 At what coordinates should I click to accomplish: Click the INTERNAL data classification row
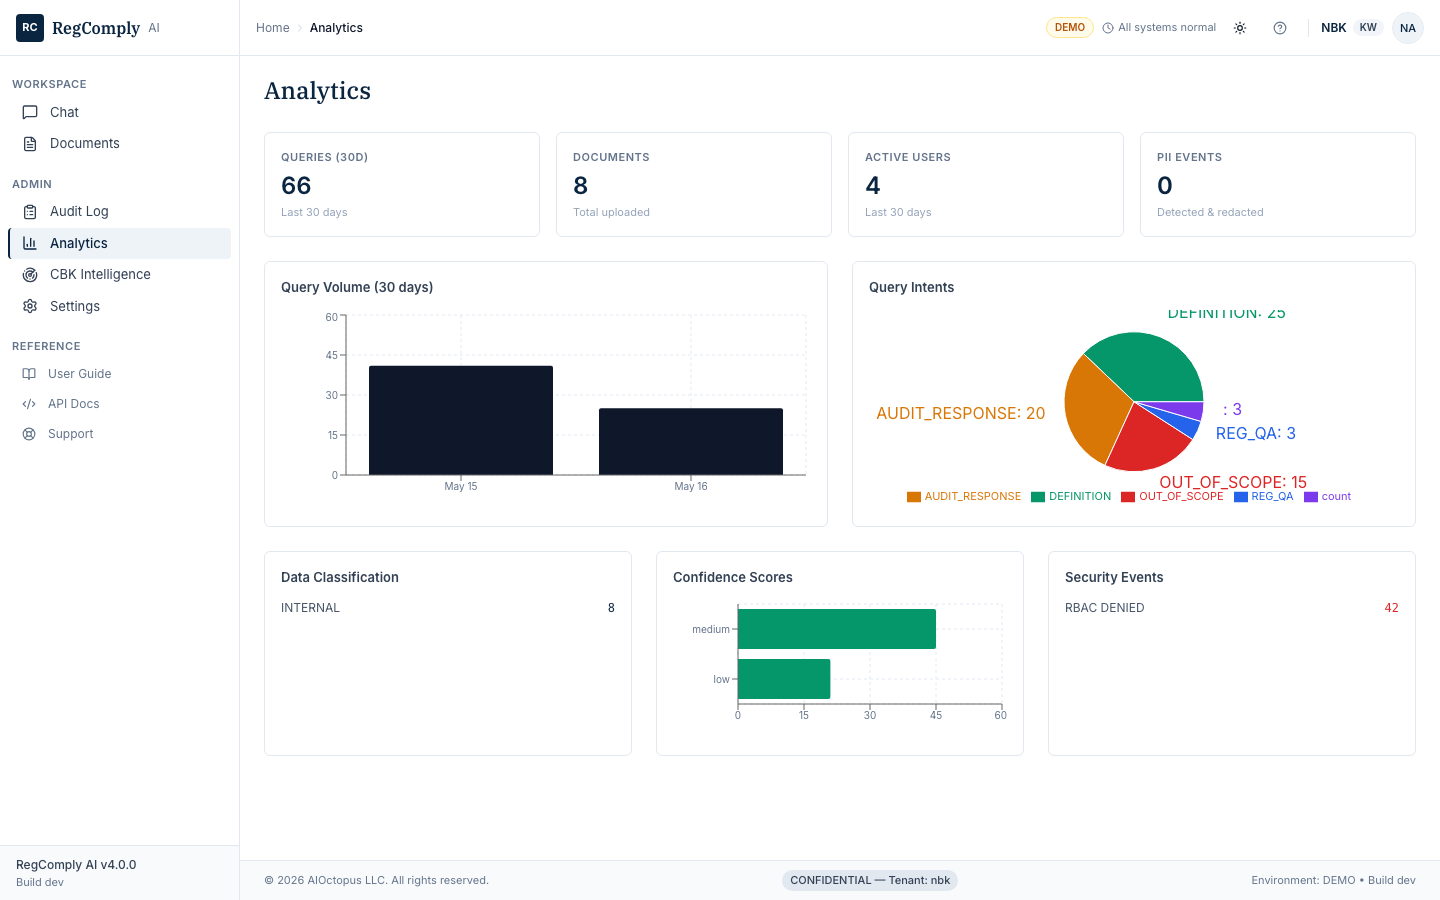[x=448, y=608]
